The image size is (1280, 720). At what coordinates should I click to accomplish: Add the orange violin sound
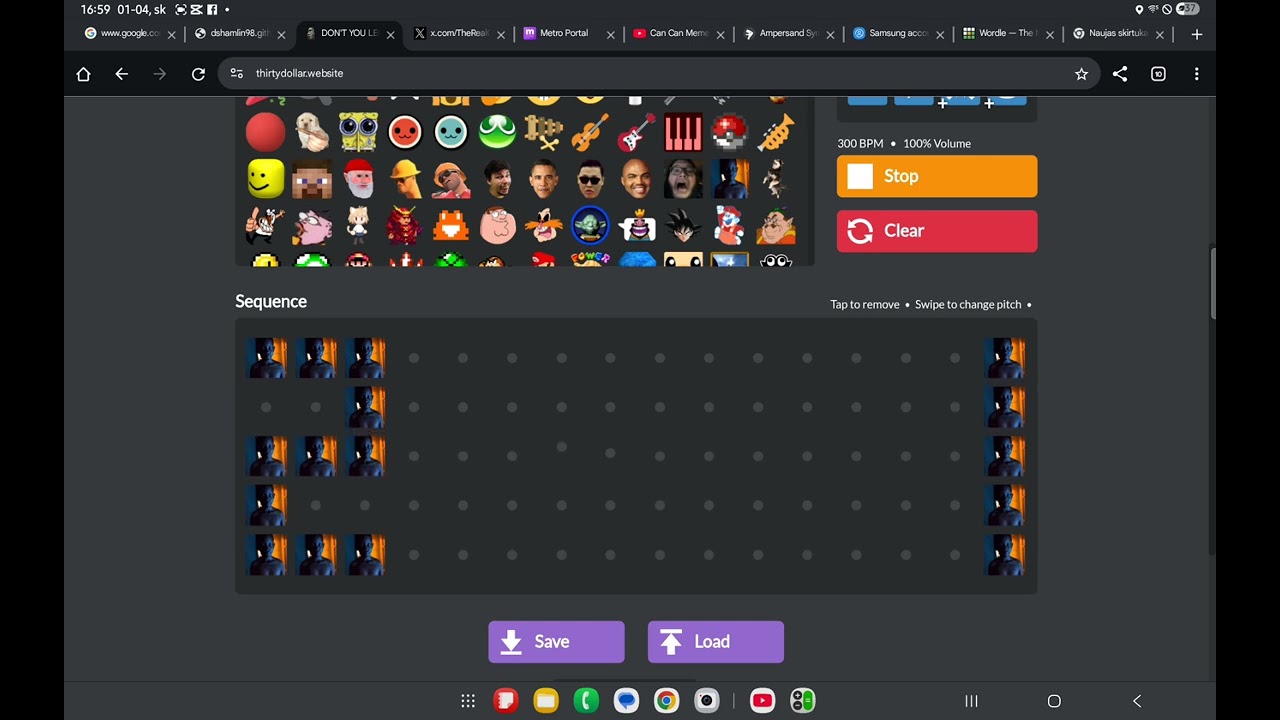[590, 132]
